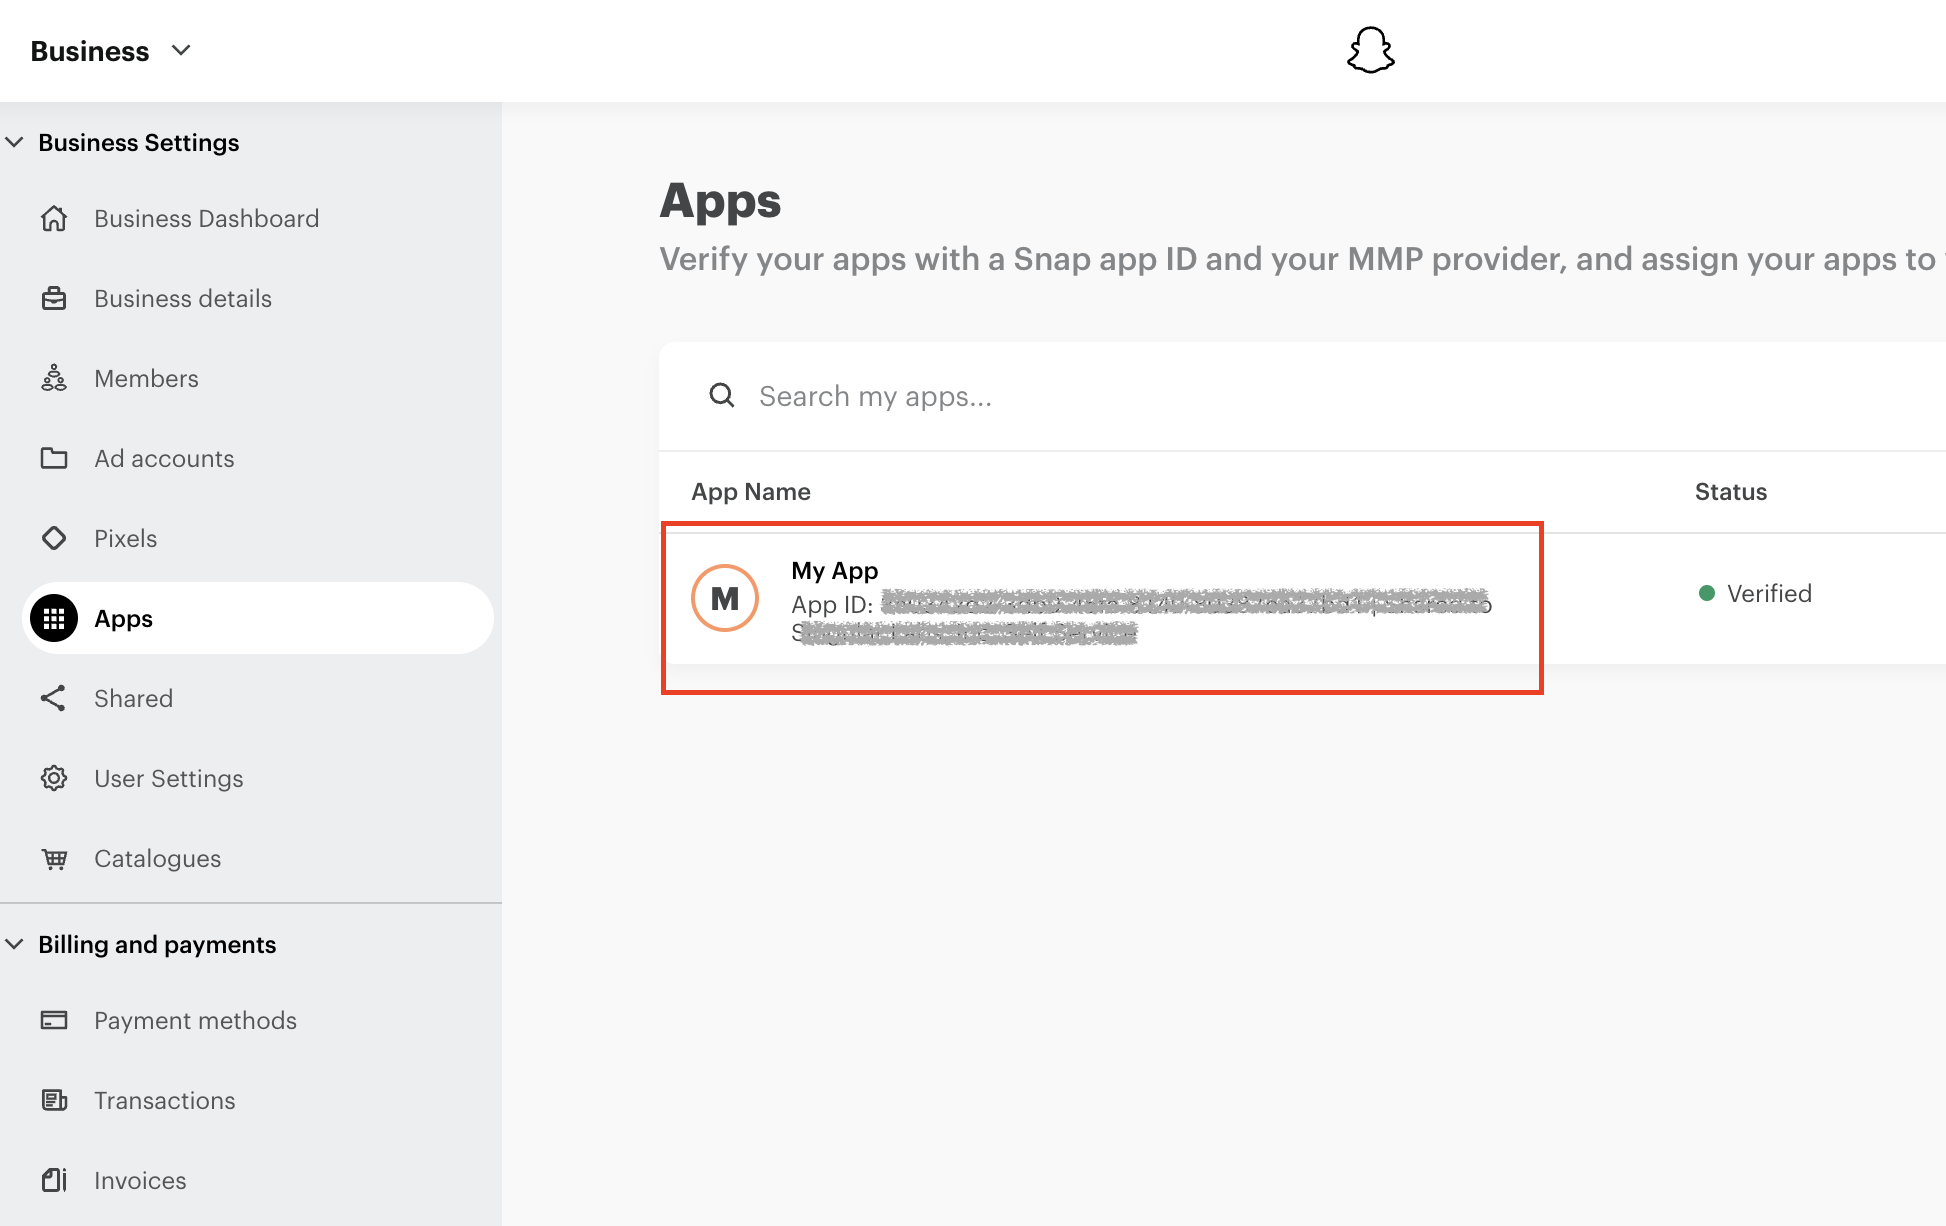Click the Members people icon
Image resolution: width=1946 pixels, height=1226 pixels.
pyautogui.click(x=54, y=378)
